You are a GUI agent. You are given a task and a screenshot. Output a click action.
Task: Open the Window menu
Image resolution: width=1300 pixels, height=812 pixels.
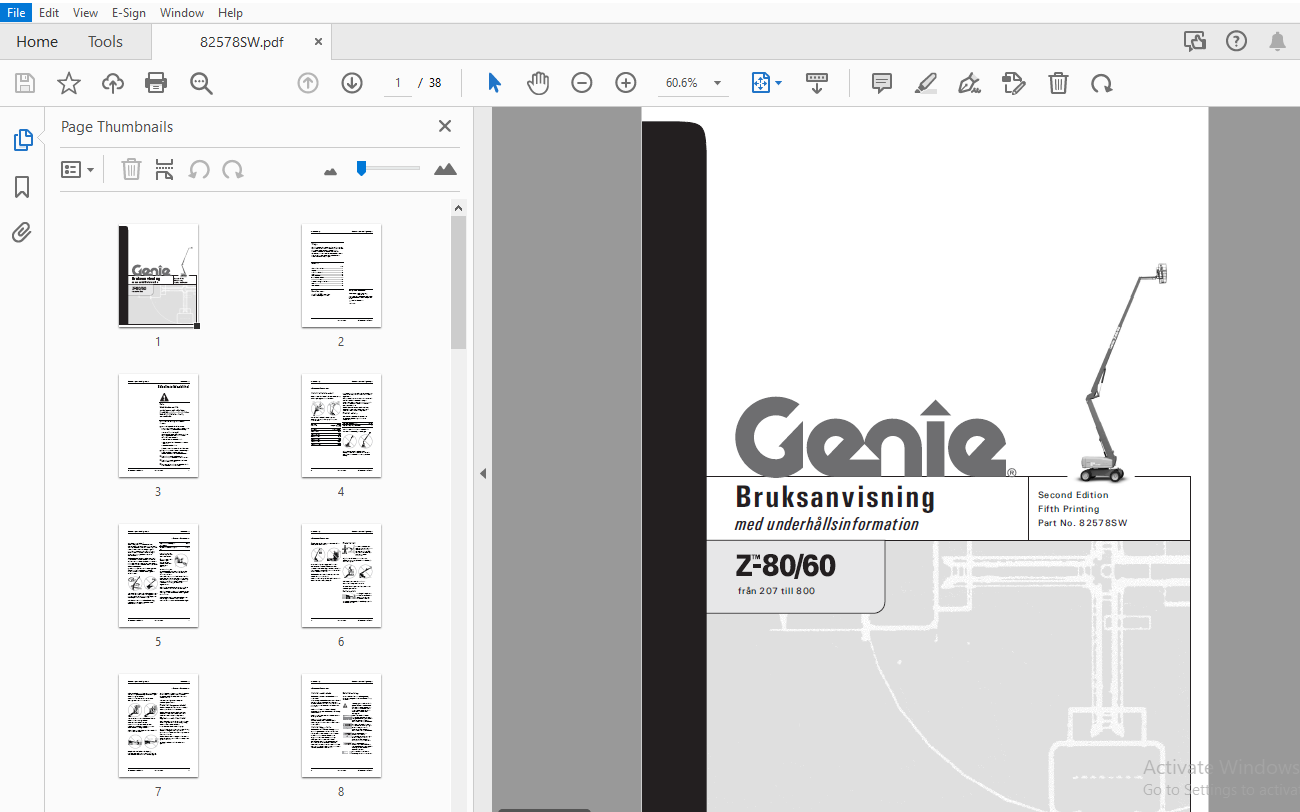182,13
